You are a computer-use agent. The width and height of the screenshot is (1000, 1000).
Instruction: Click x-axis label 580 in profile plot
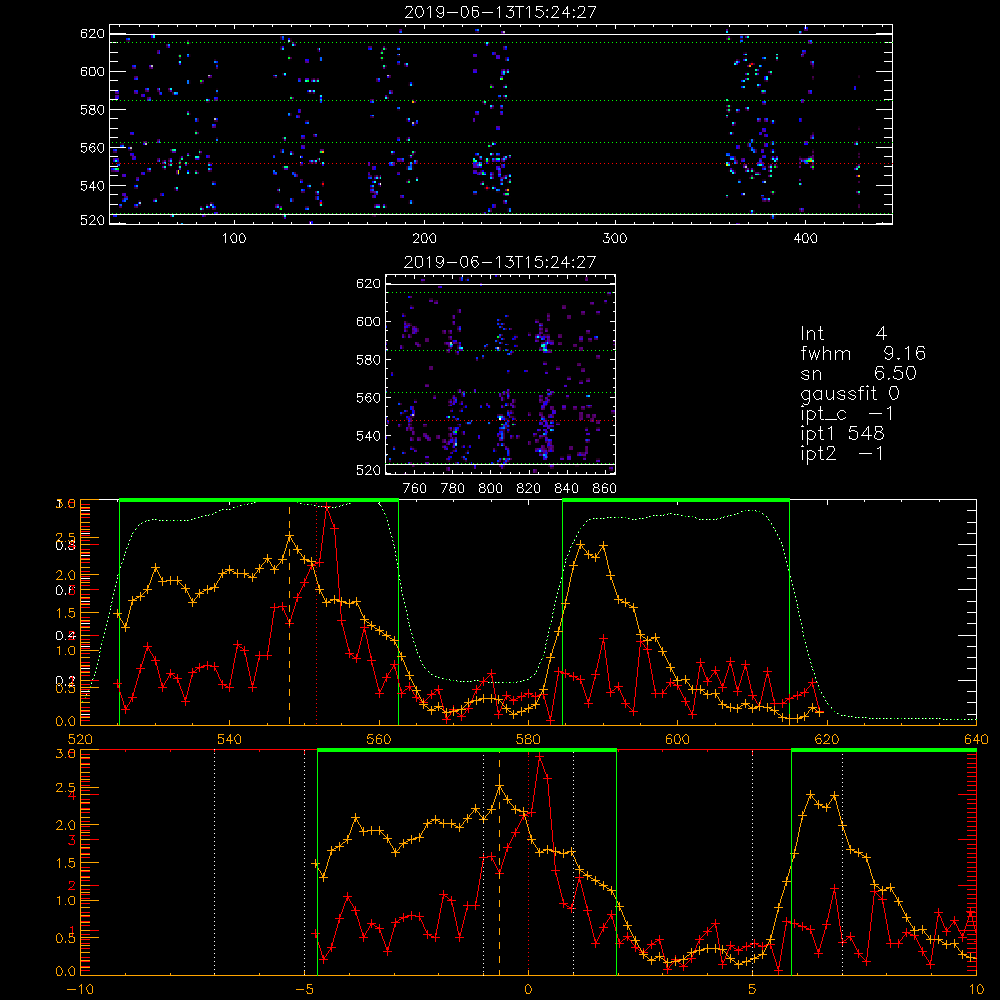pyautogui.click(x=528, y=739)
